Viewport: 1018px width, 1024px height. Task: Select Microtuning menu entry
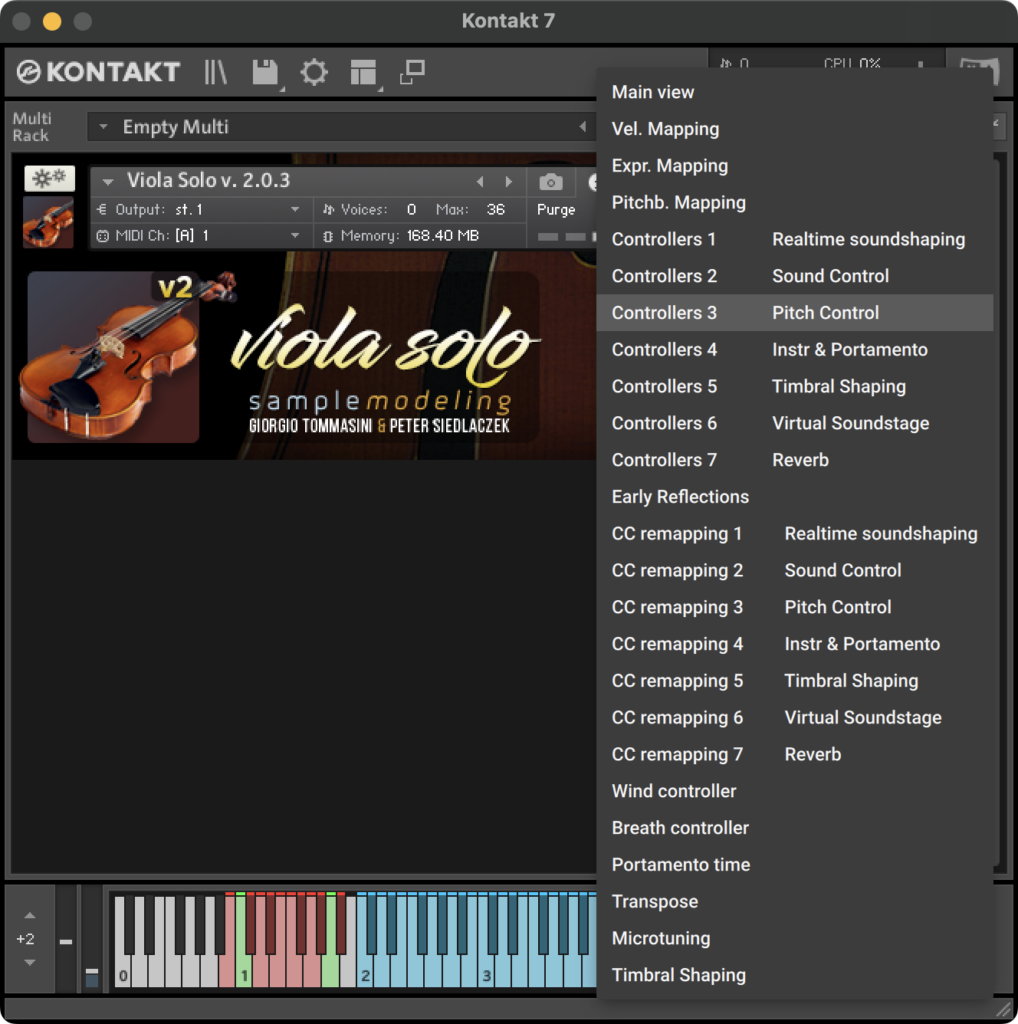[x=795, y=938]
